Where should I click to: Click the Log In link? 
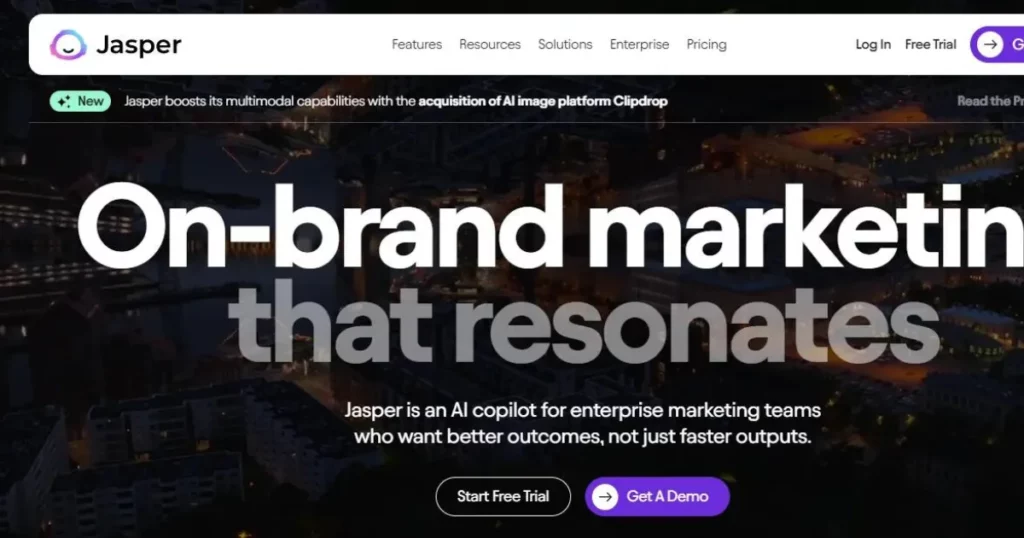click(x=873, y=44)
